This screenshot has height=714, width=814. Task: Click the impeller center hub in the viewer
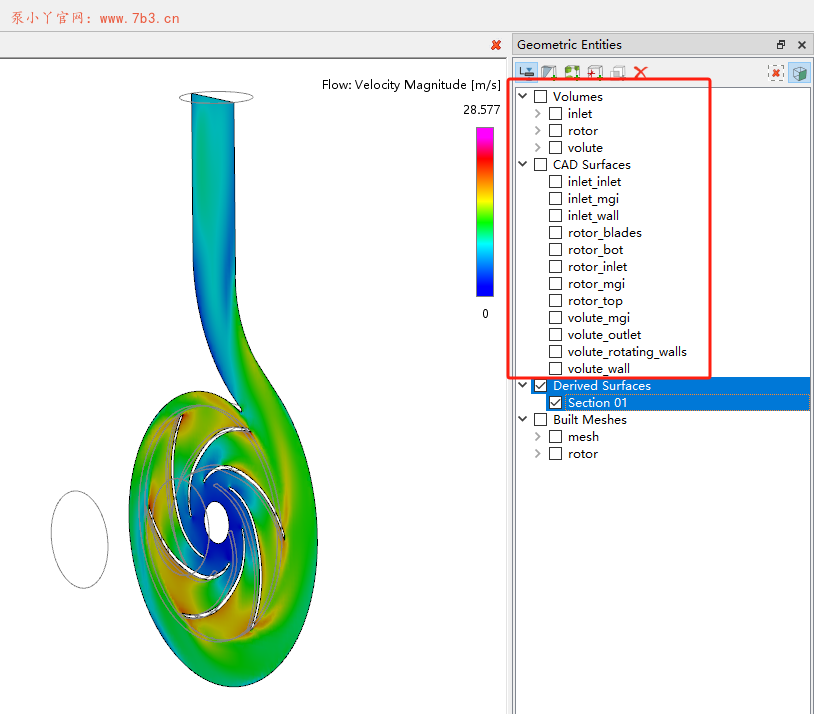point(217,522)
